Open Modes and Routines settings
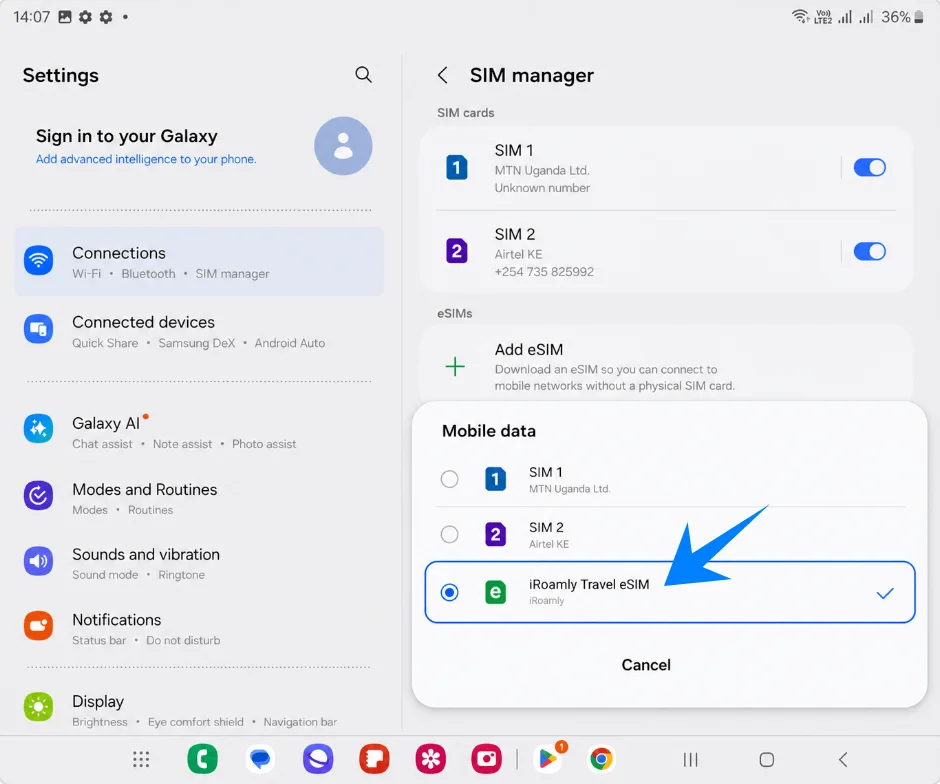 click(x=199, y=498)
